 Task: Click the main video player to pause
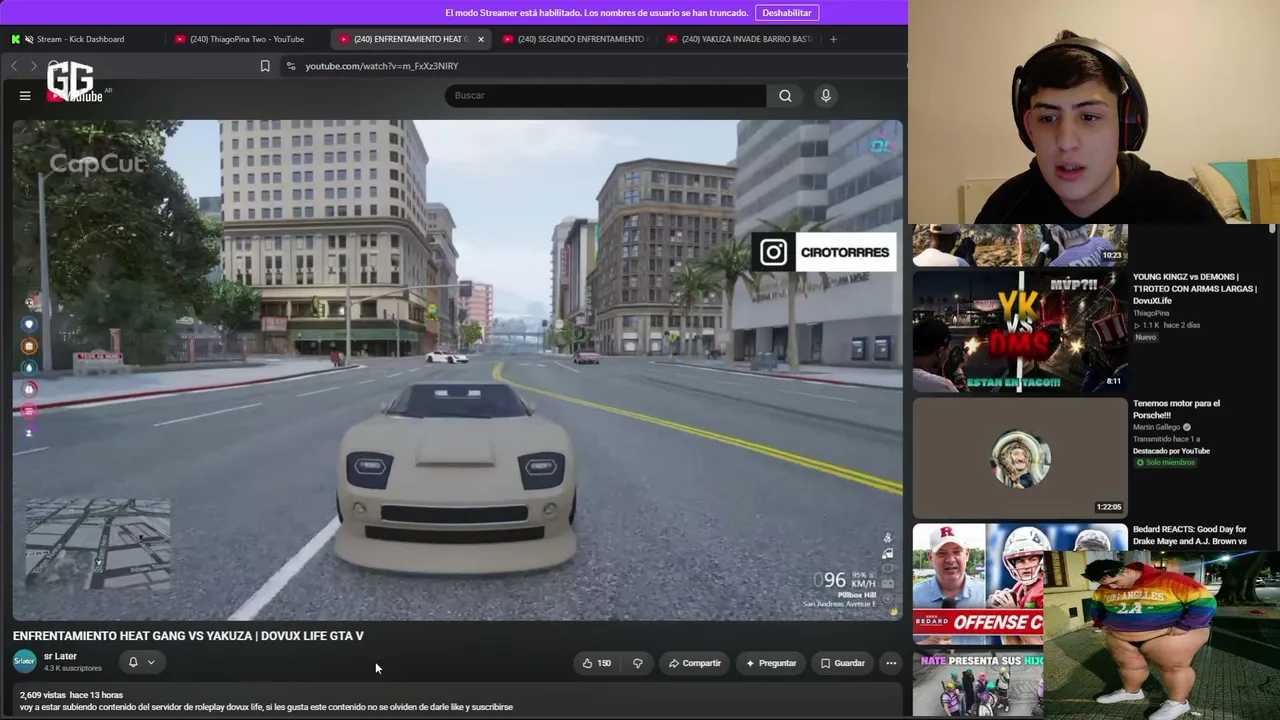[457, 370]
